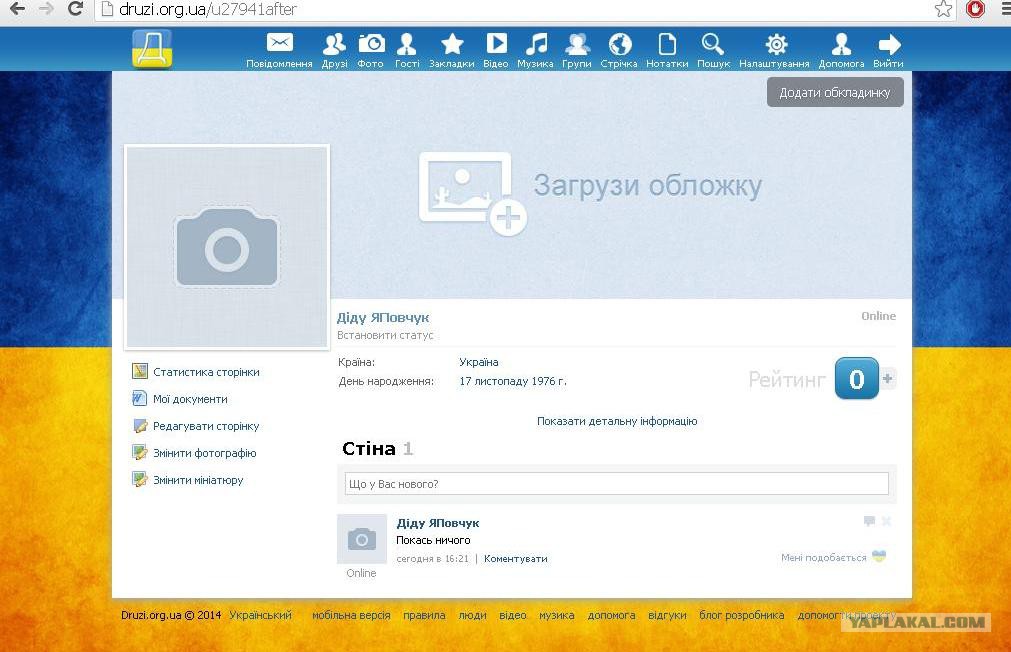The height and width of the screenshot is (652, 1011).
Task: Click Мені подобається link
Action: (x=824, y=558)
